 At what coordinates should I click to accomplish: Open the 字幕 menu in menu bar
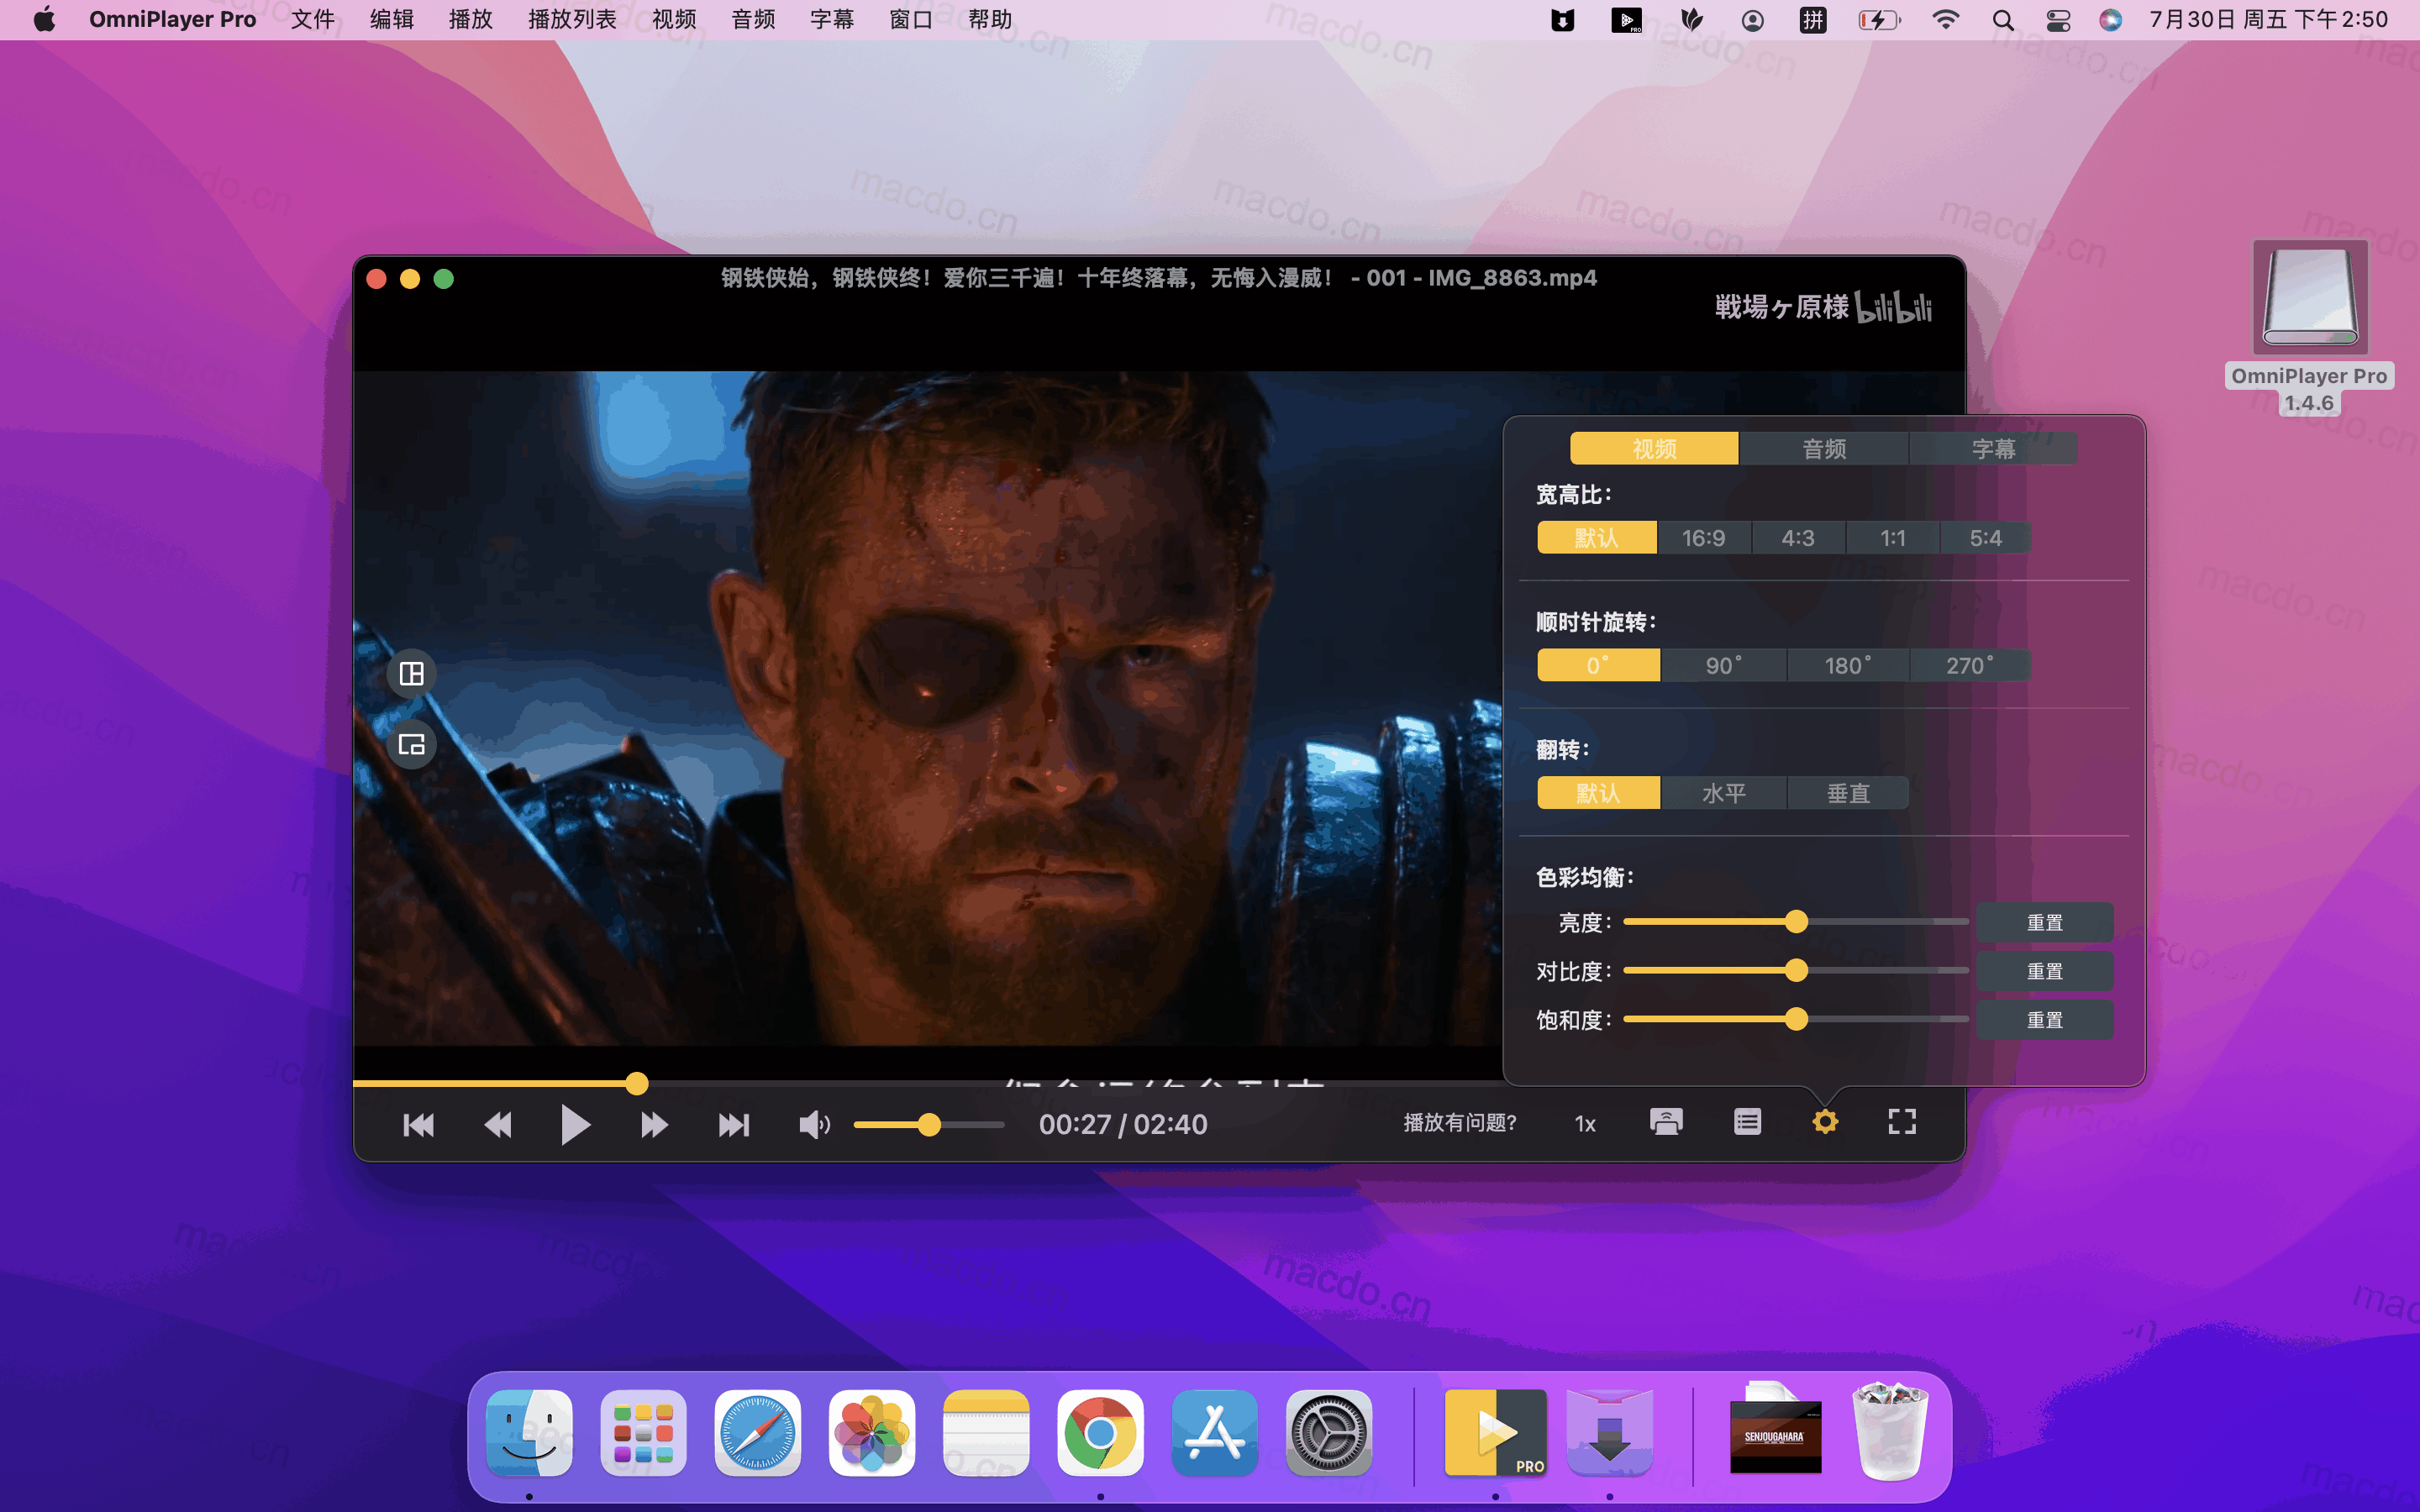tap(832, 19)
